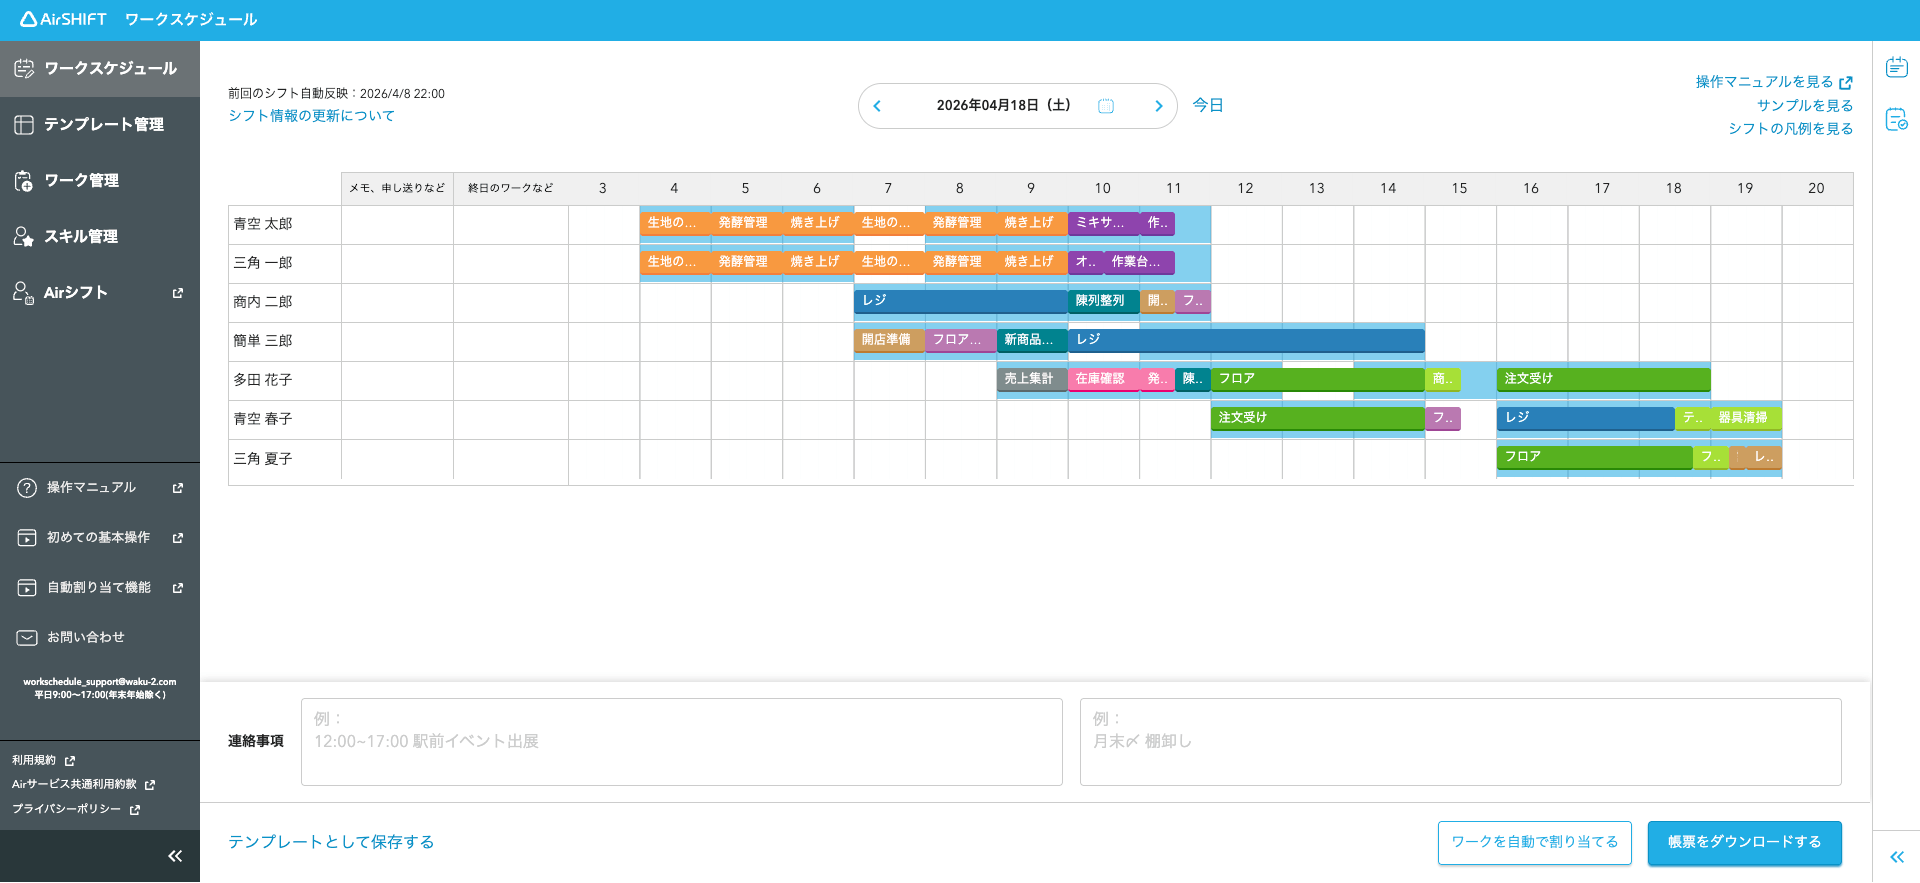The width and height of the screenshot is (1920, 883).
Task: Open the Airサービス共通利用約款 link
Action: pos(83,784)
